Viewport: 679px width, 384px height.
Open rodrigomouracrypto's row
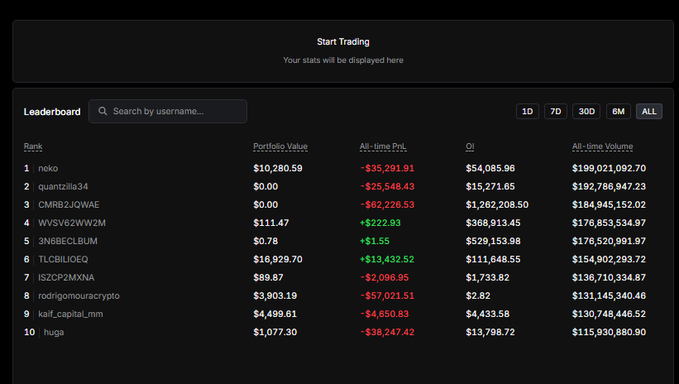(x=79, y=296)
